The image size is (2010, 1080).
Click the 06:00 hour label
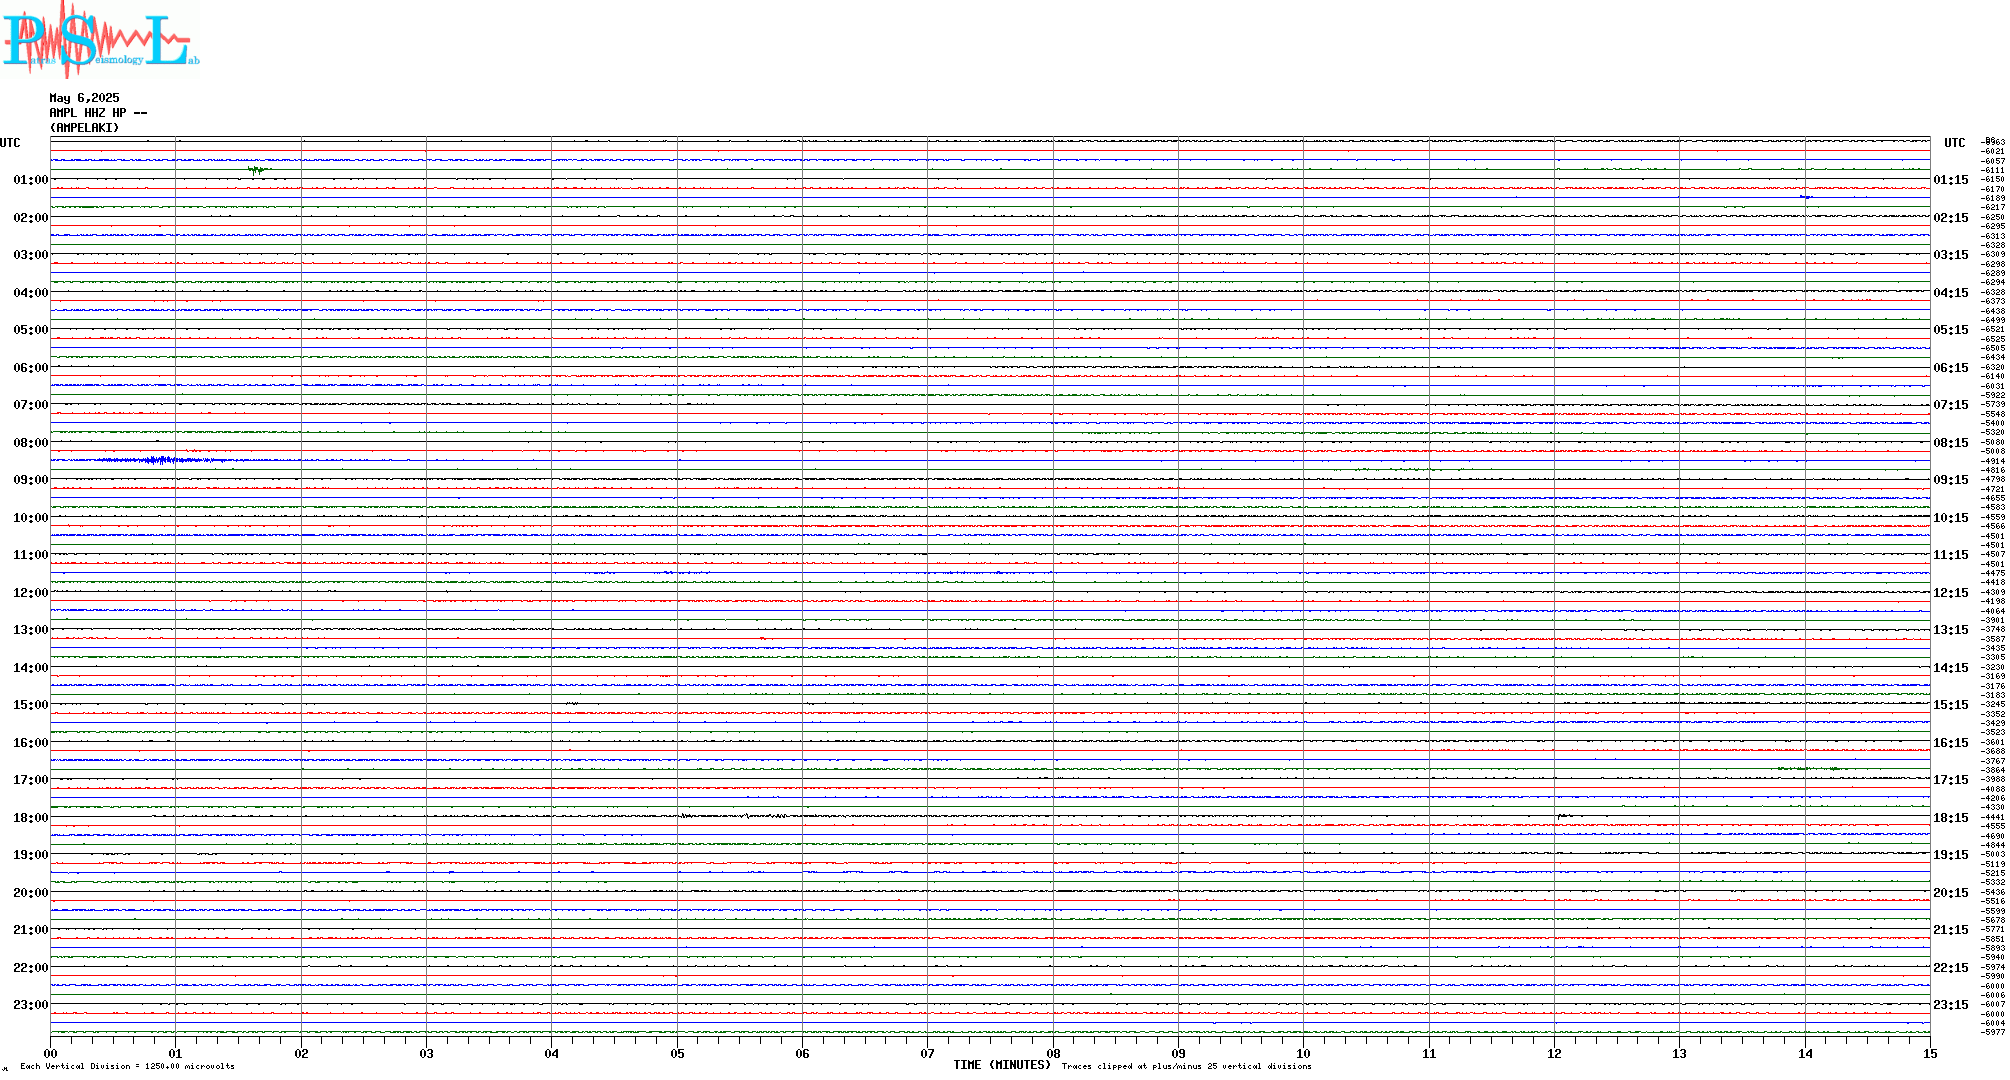pyautogui.click(x=30, y=368)
